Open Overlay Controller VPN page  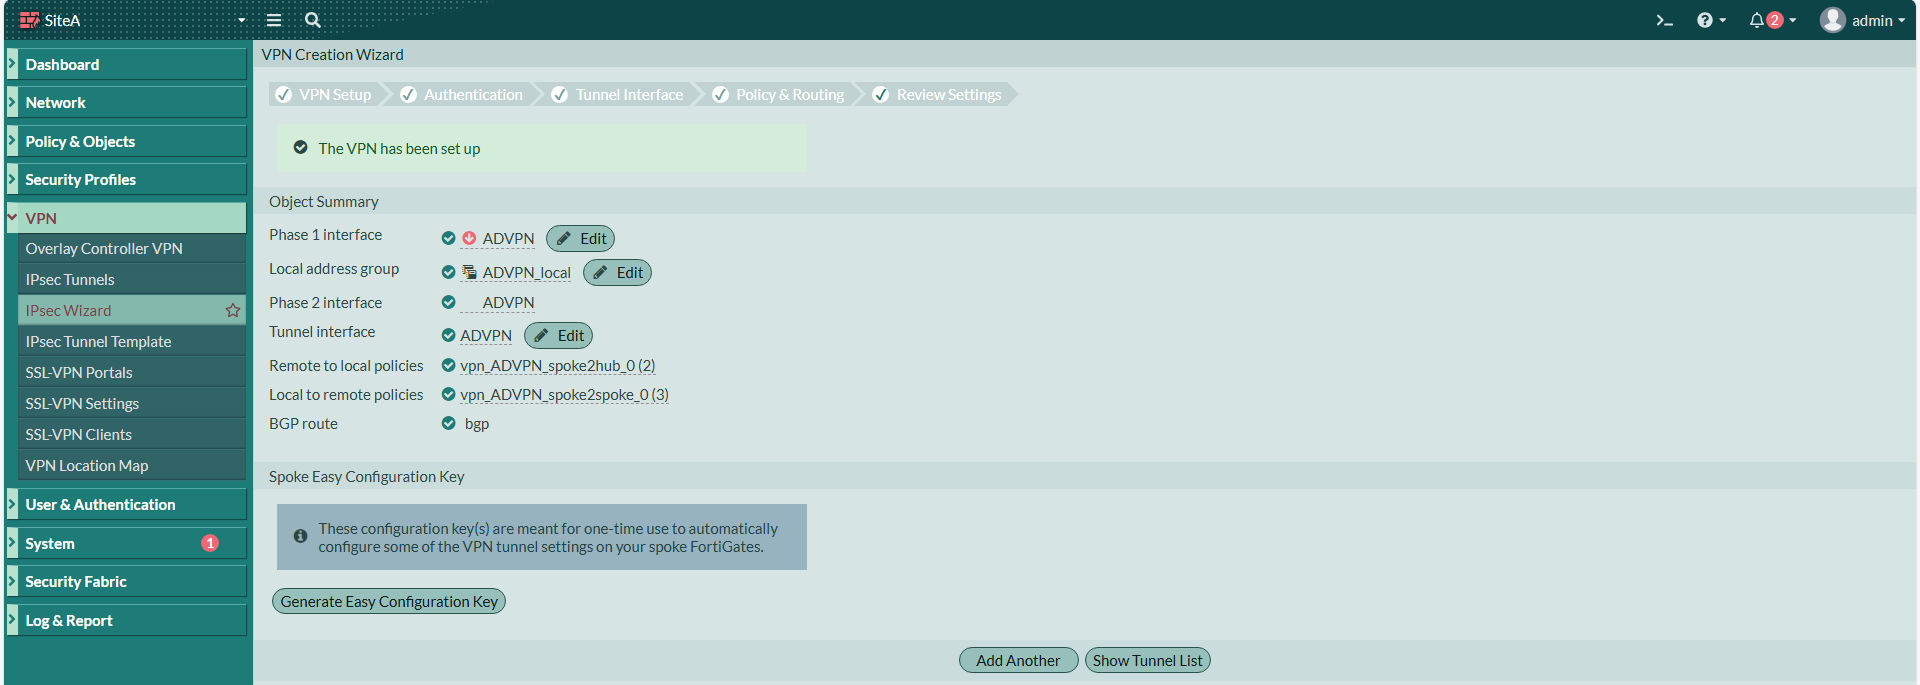(132, 248)
